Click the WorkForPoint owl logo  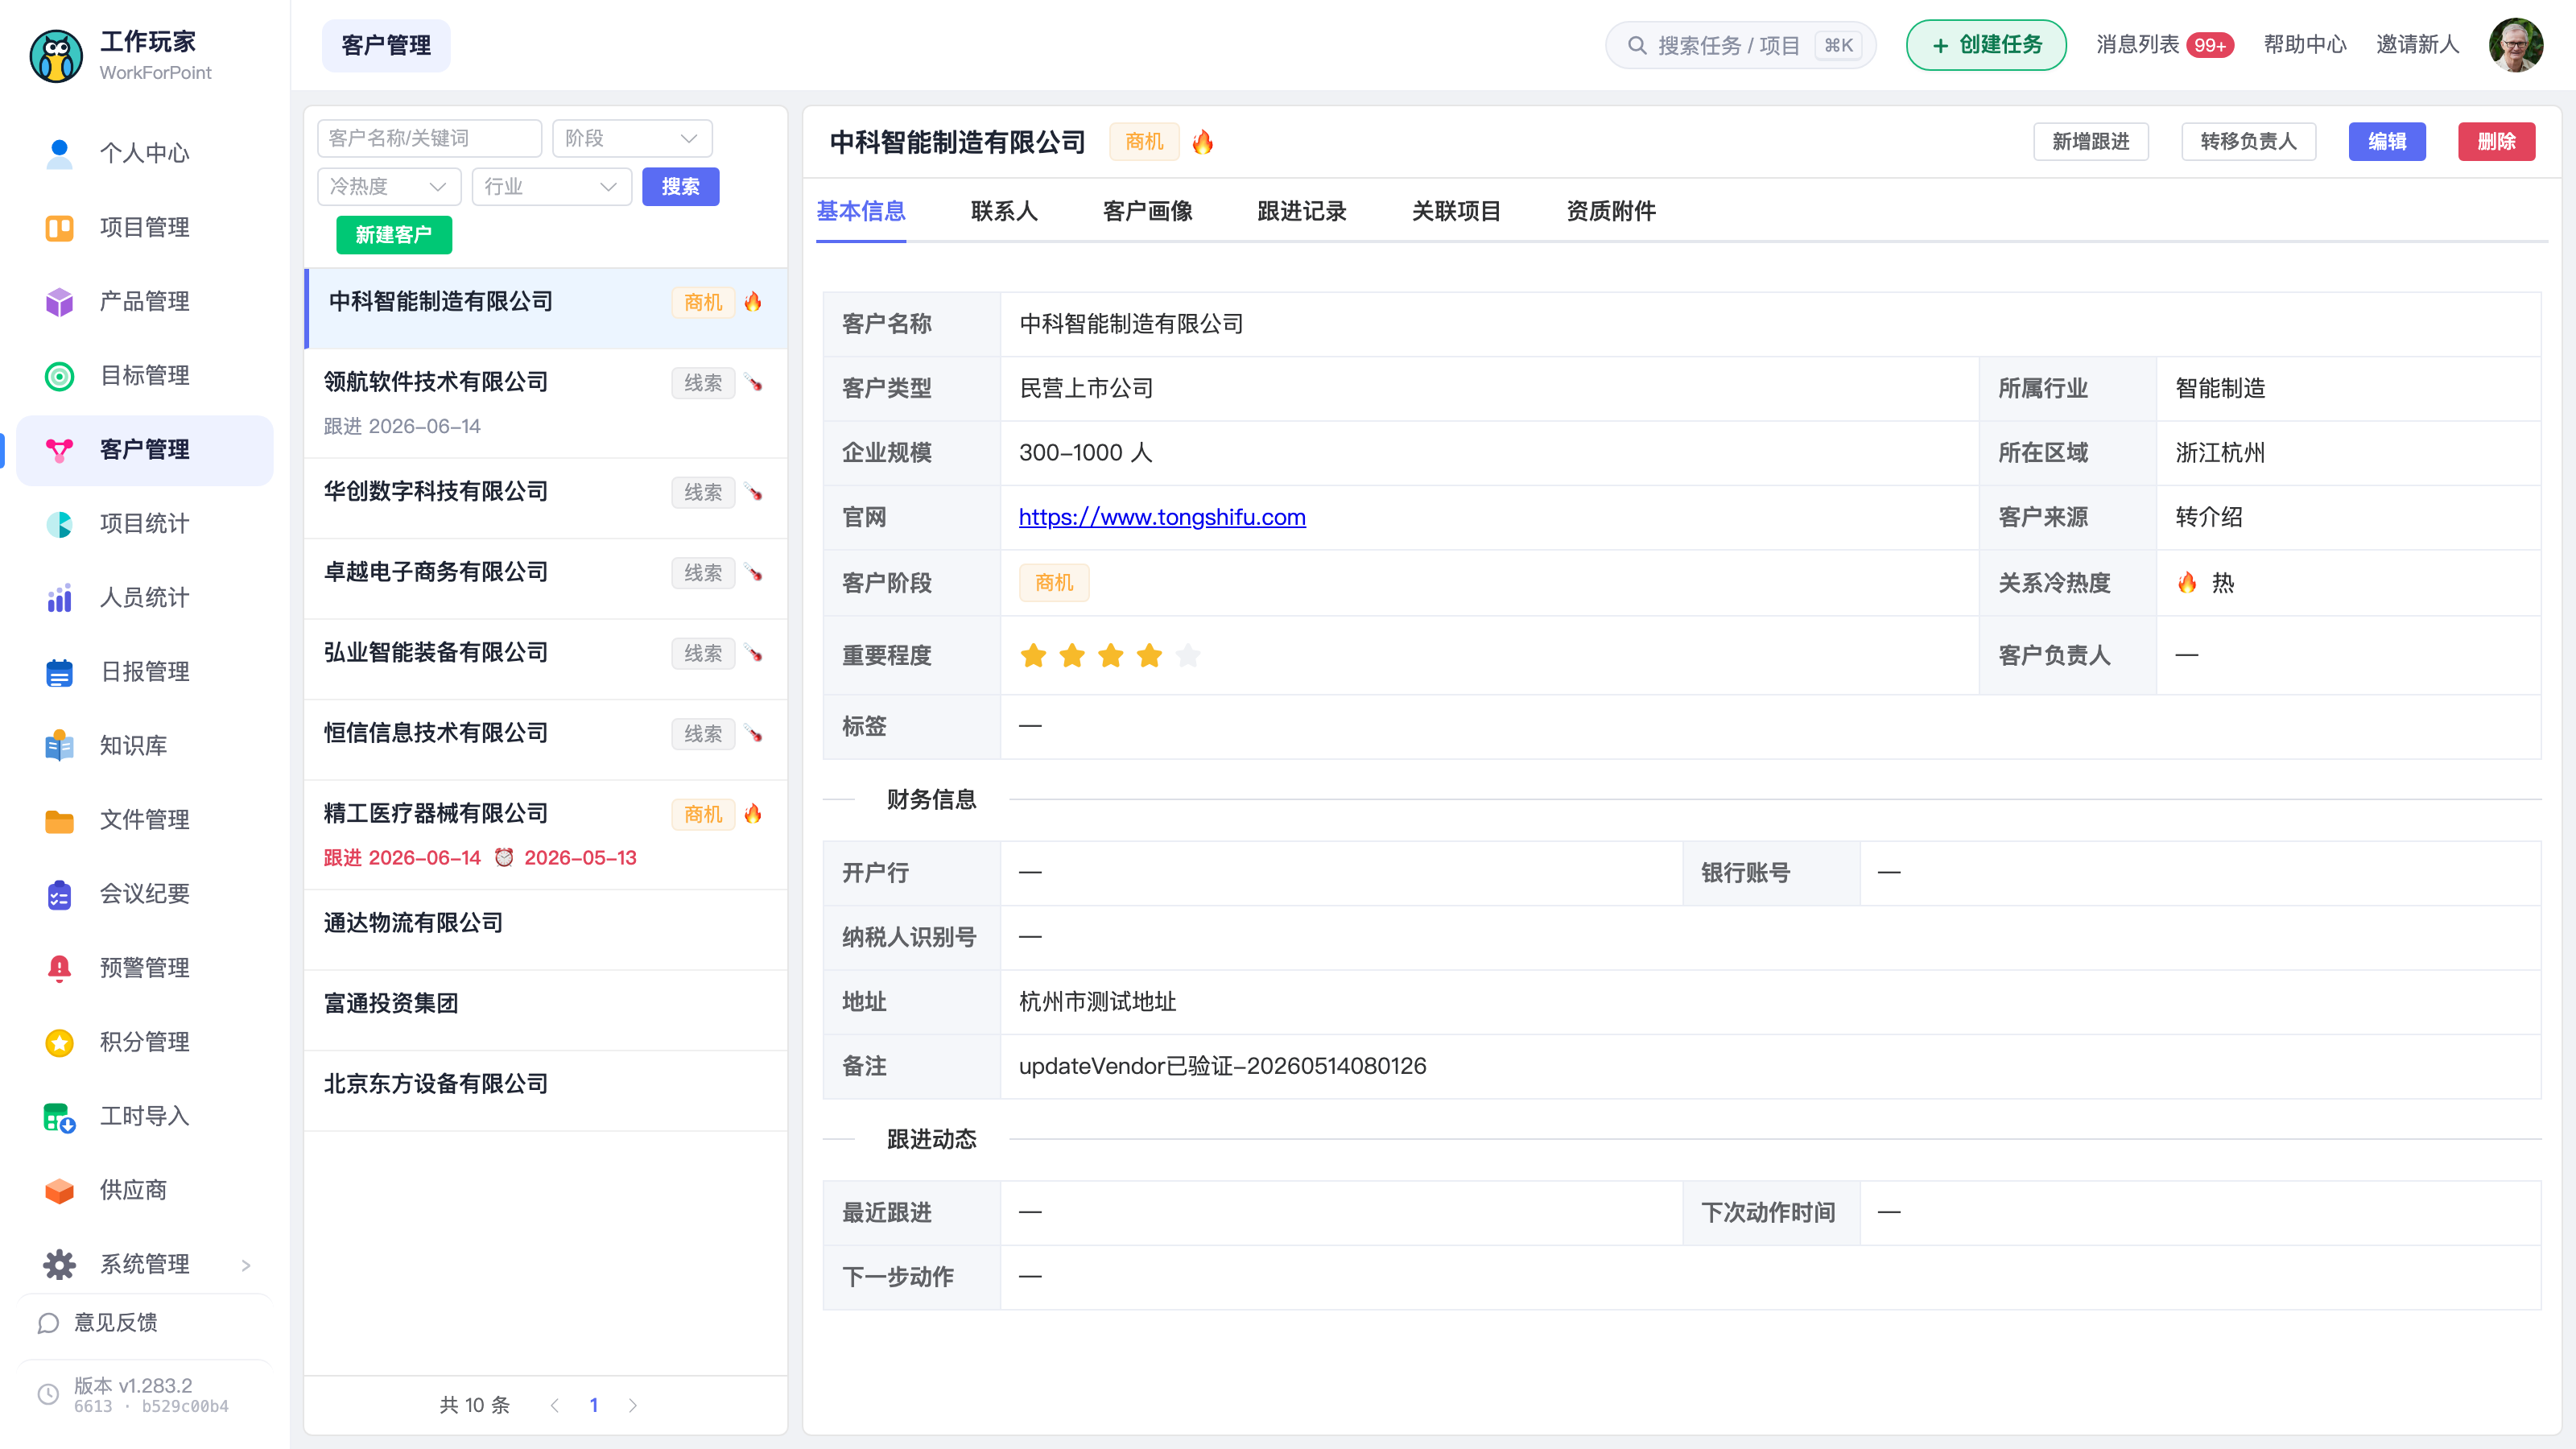(56, 55)
